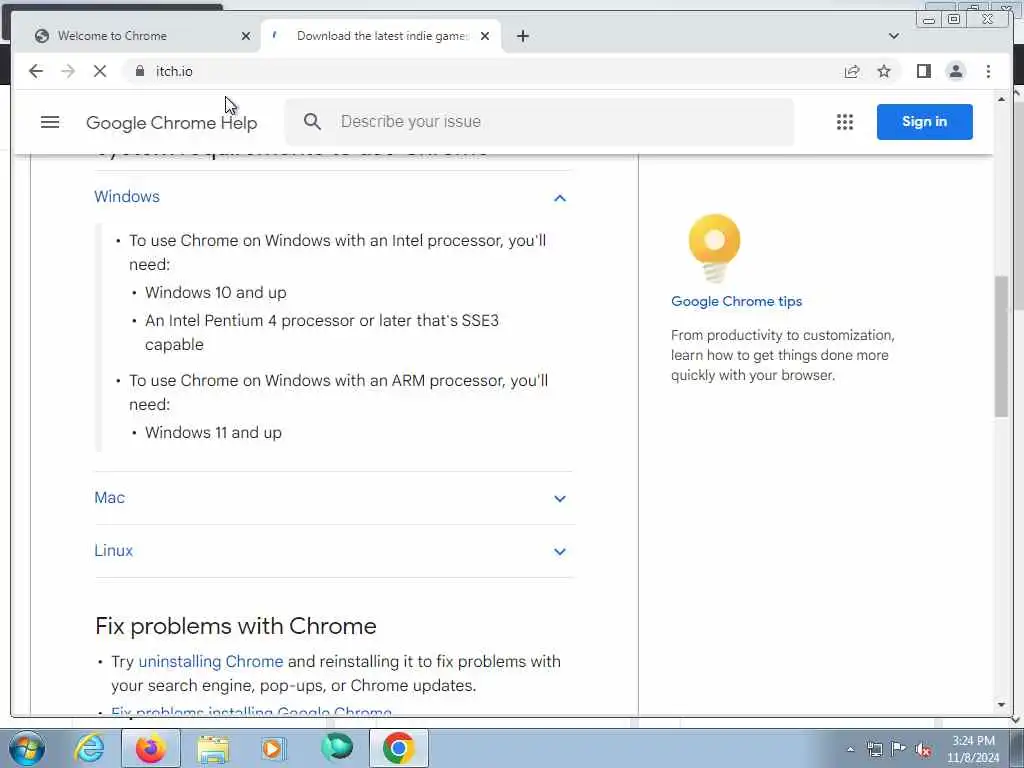Click the Linux section heading
The height and width of the screenshot is (768, 1024).
pyautogui.click(x=114, y=551)
